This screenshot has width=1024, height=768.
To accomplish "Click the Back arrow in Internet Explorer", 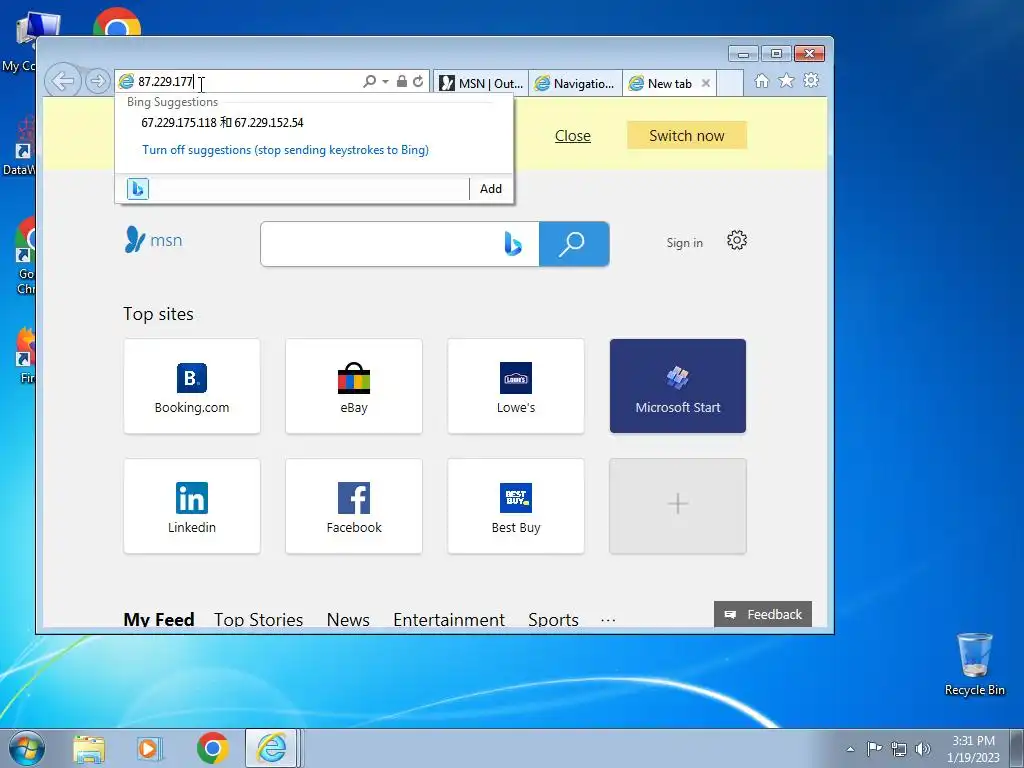I will [x=63, y=82].
